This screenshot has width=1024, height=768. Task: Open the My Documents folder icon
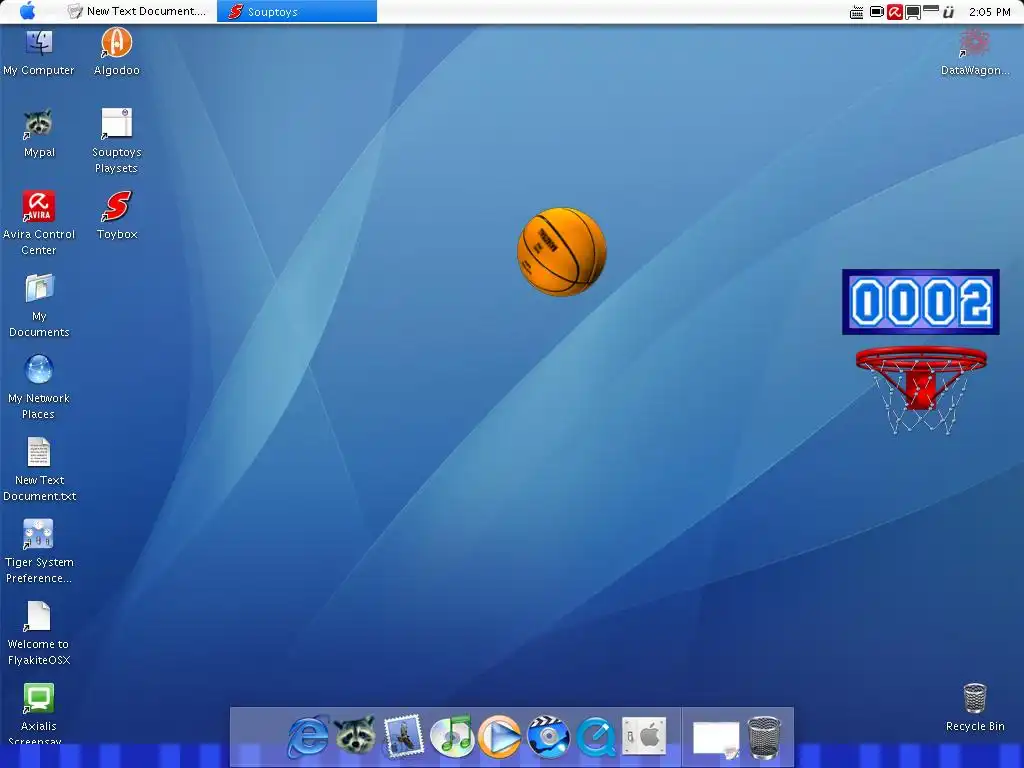tap(39, 305)
